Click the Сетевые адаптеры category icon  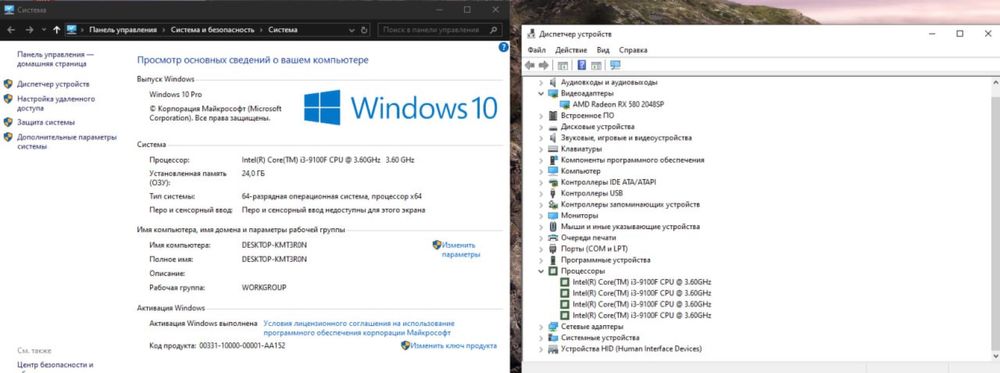pyautogui.click(x=554, y=326)
